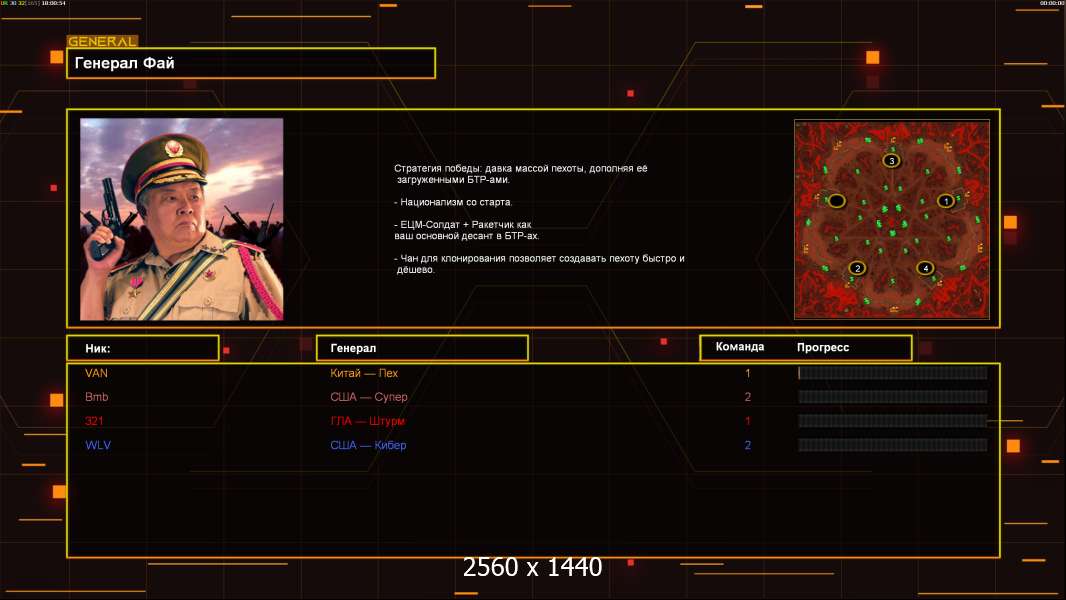Viewport: 1066px width, 600px height.
Task: Click start position 4 marker on minimap
Action: [925, 268]
